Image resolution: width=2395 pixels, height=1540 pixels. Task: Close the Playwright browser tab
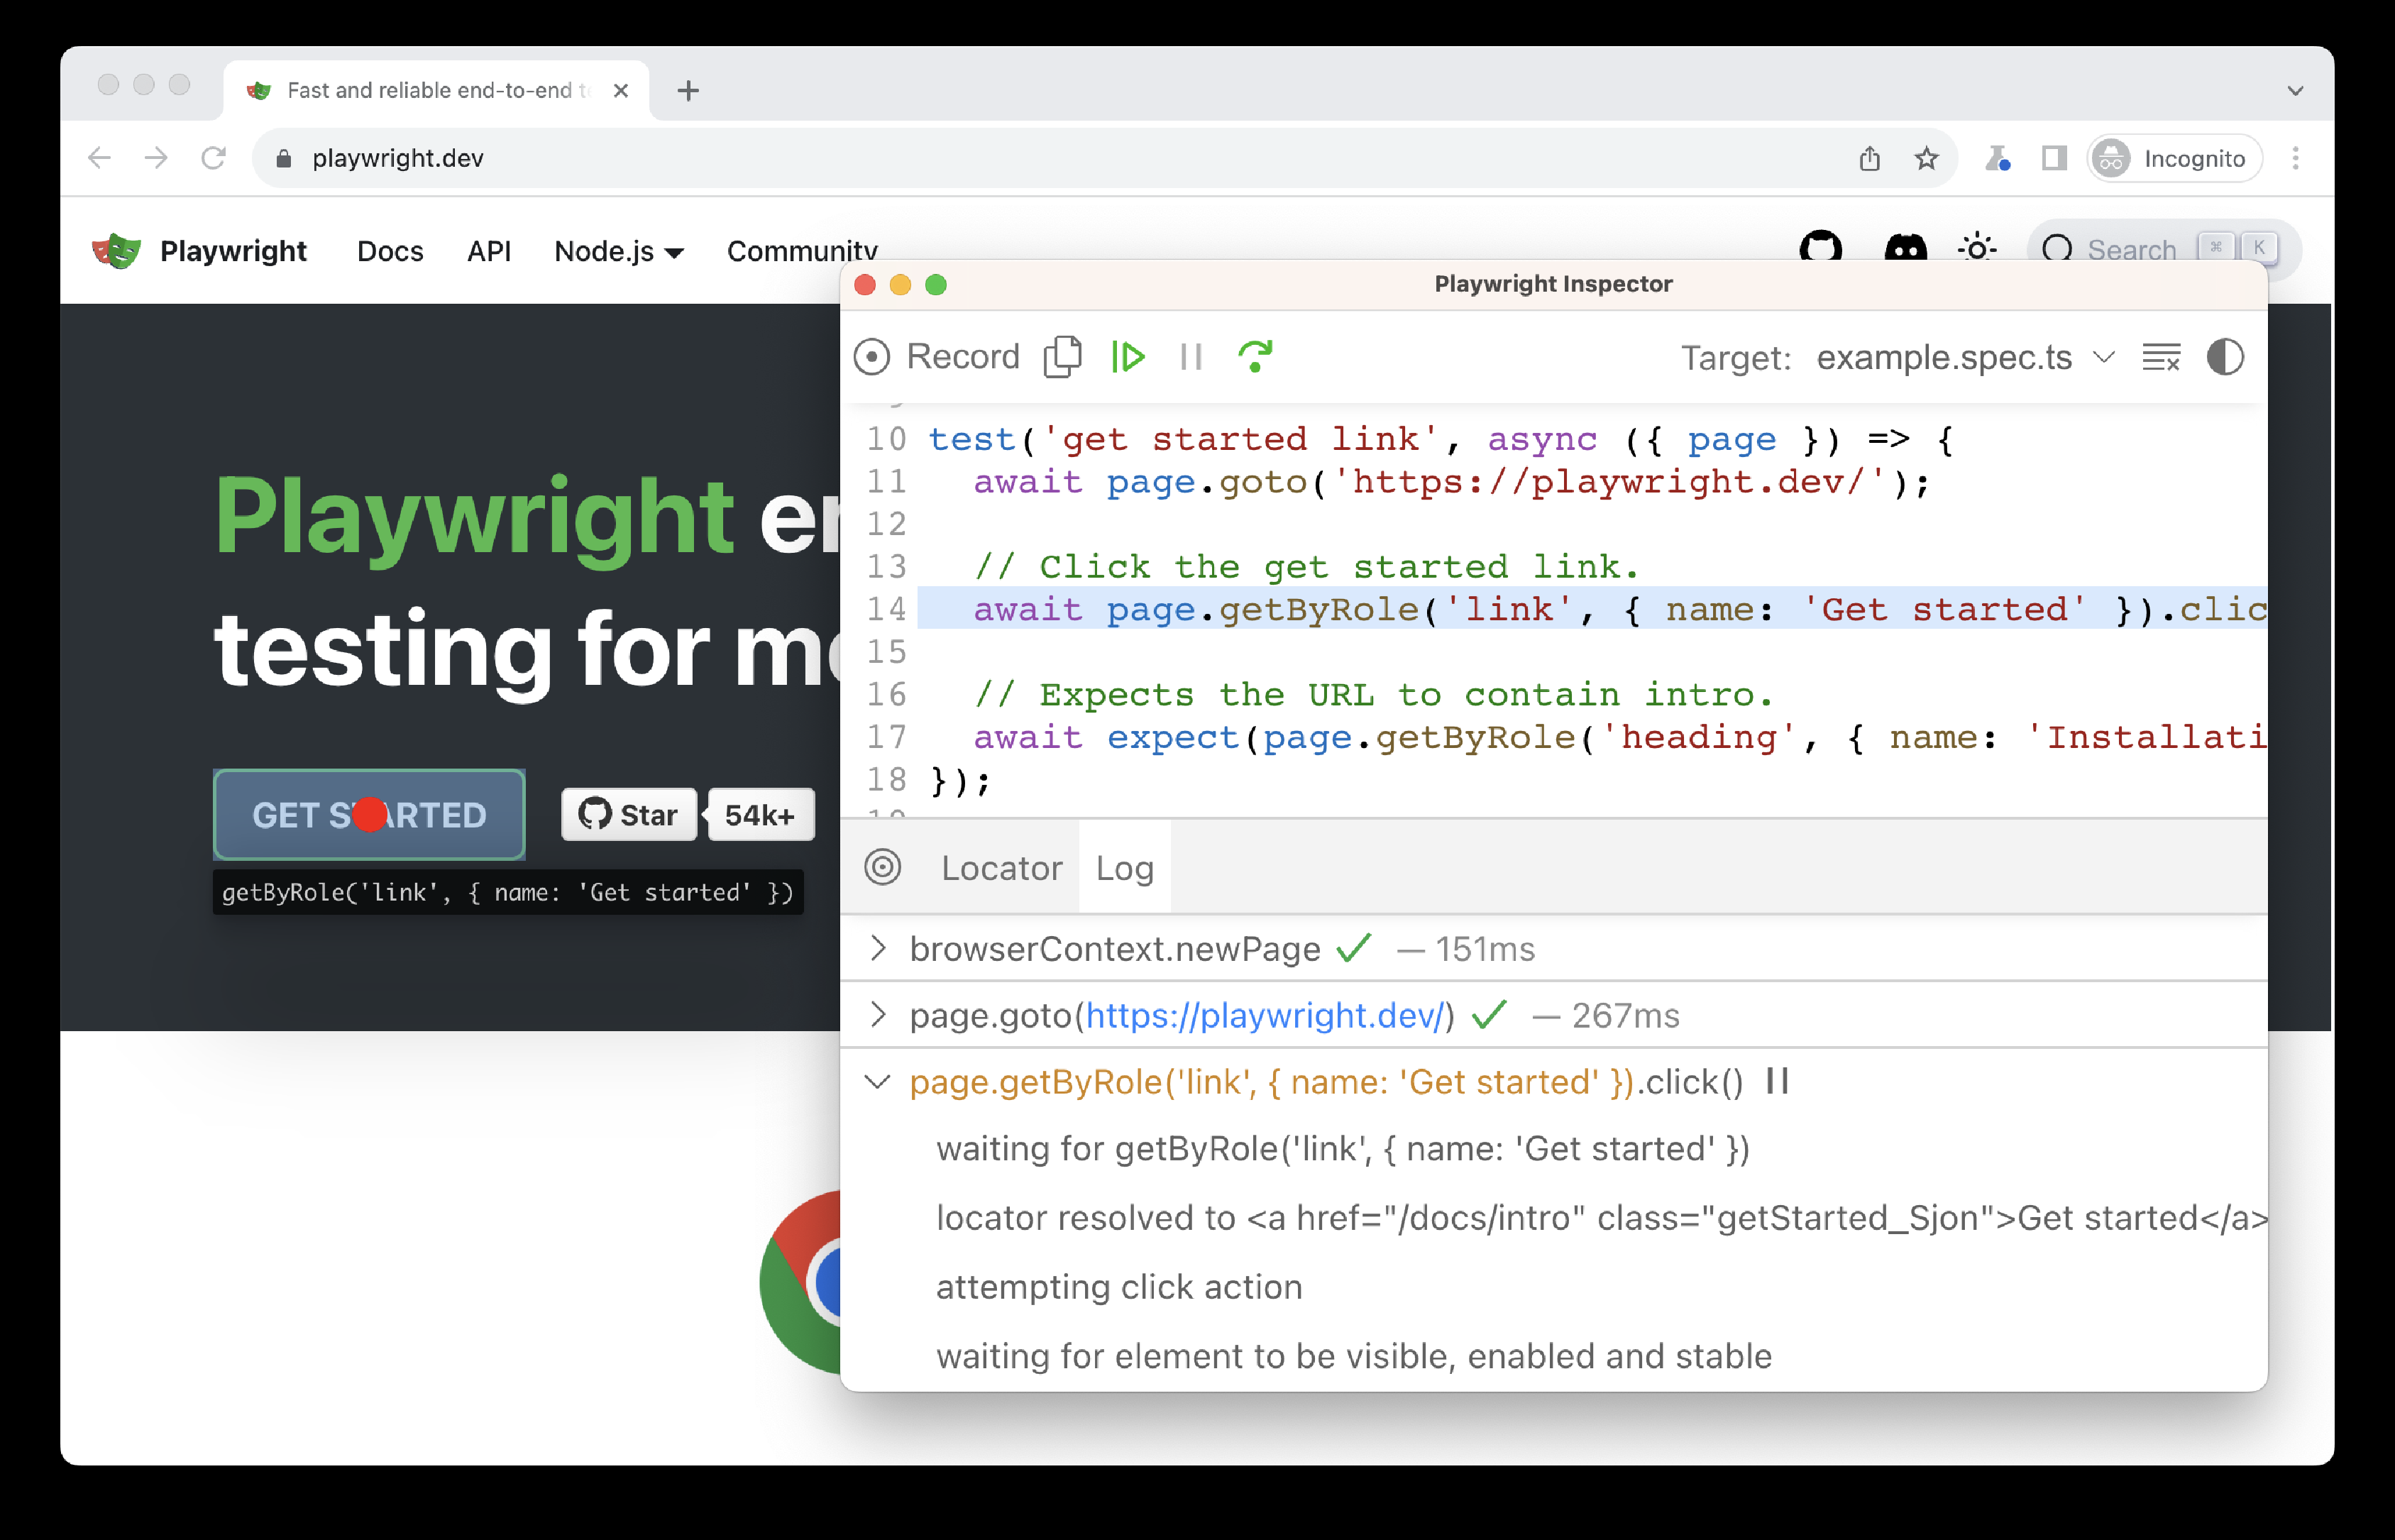point(620,90)
